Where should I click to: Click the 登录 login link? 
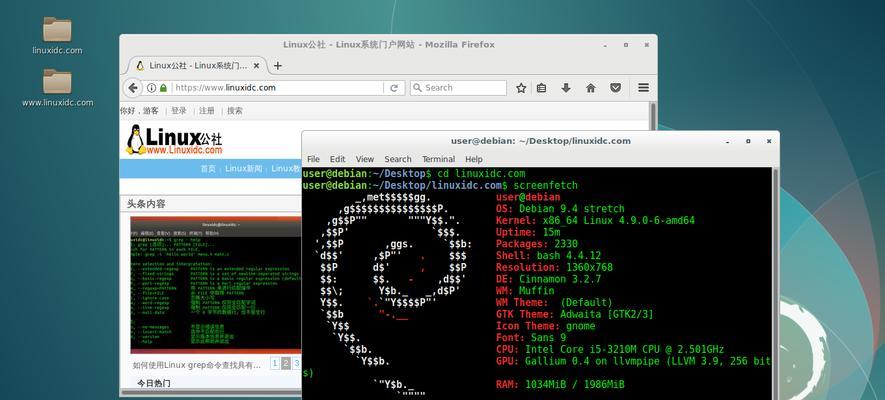click(x=179, y=111)
